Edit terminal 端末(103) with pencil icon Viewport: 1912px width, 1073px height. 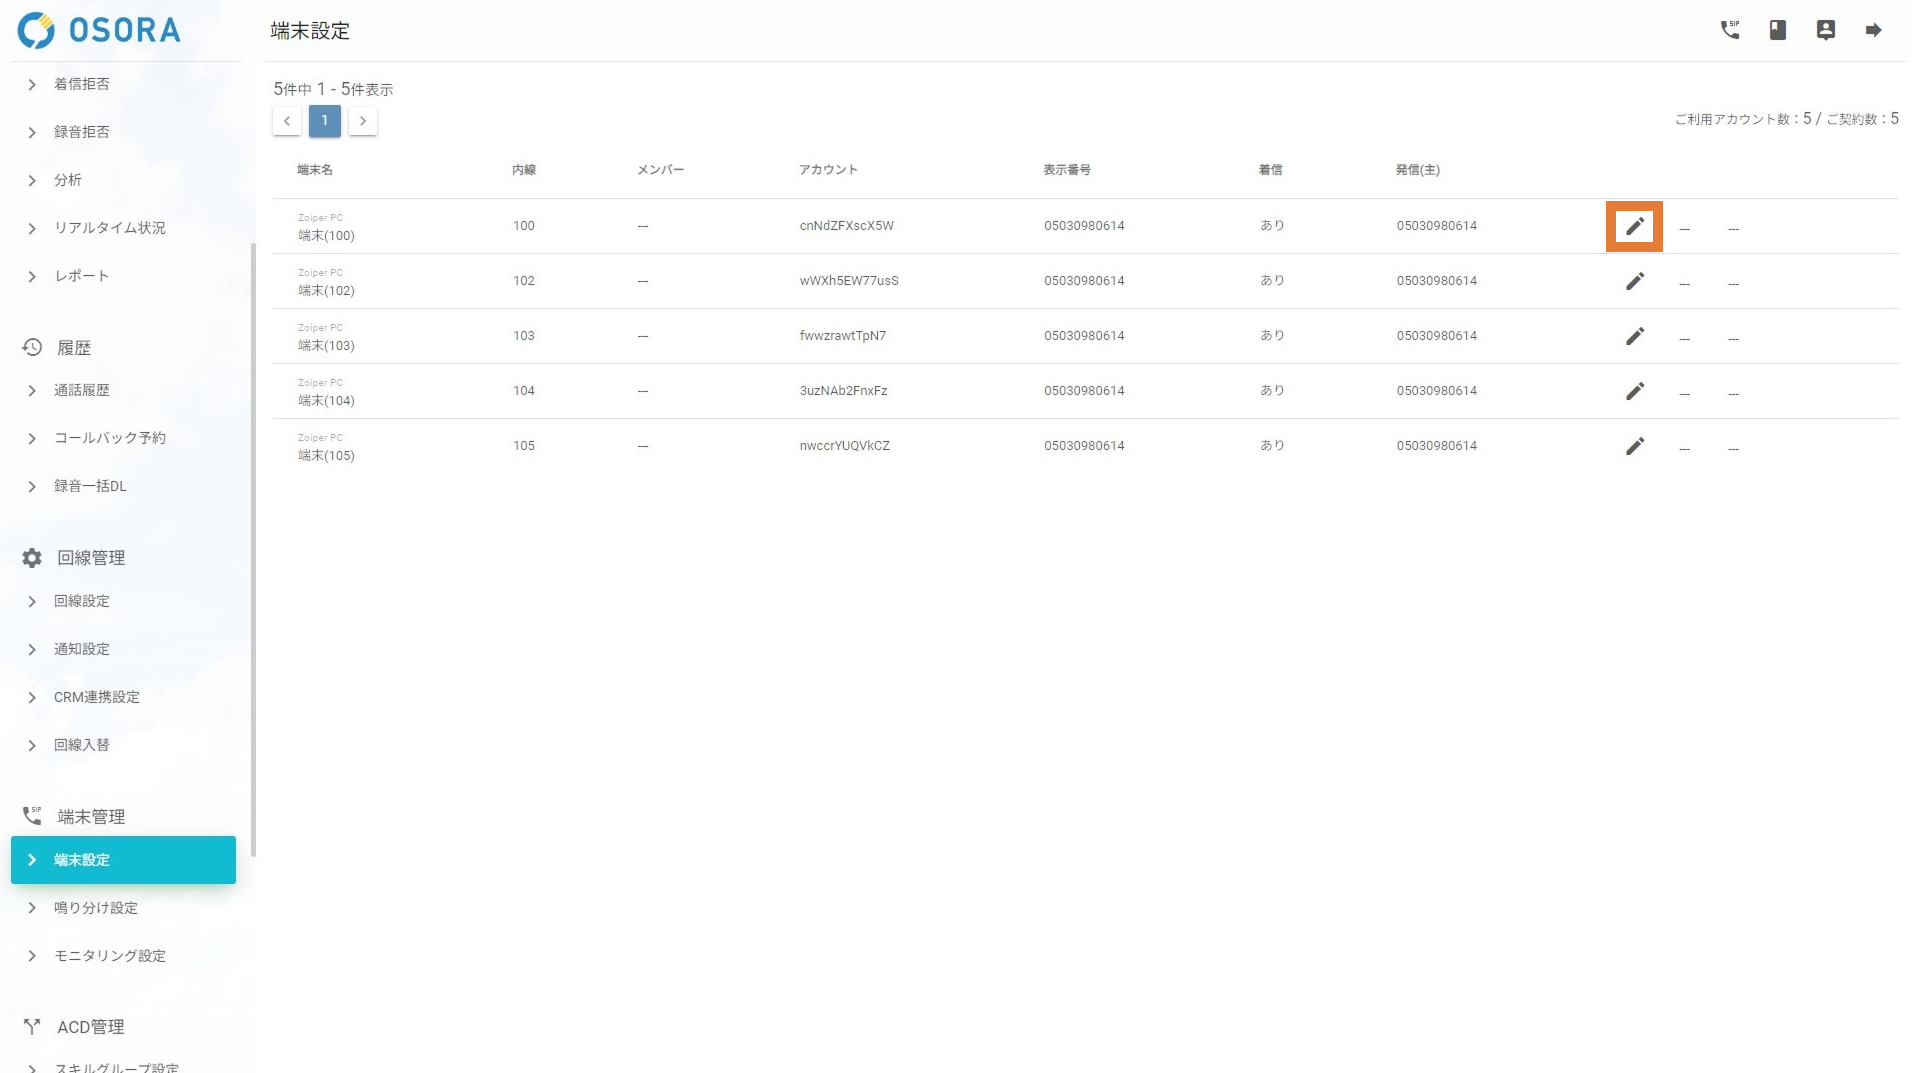coord(1634,336)
